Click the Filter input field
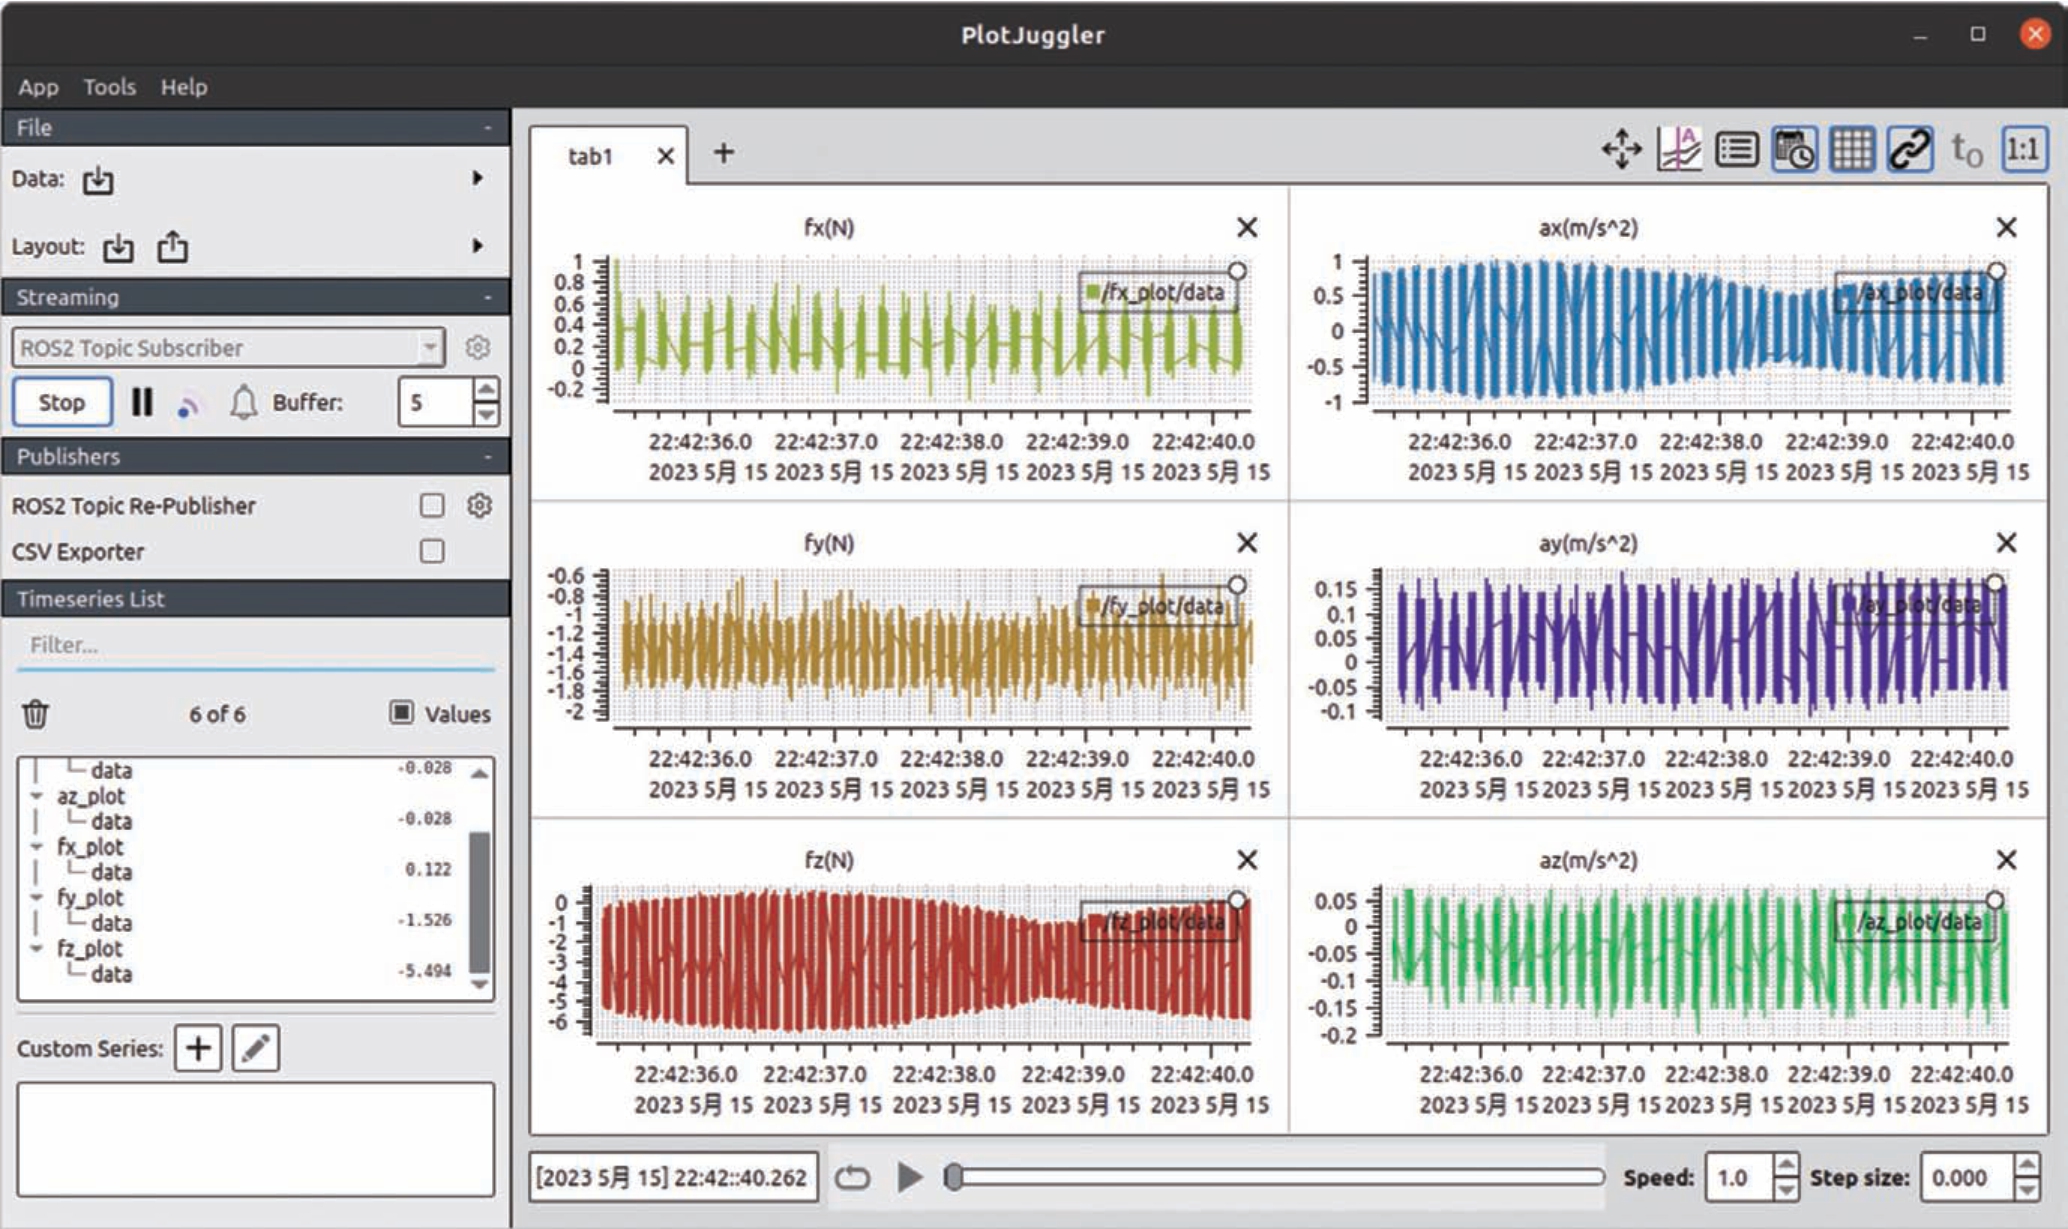 (256, 645)
